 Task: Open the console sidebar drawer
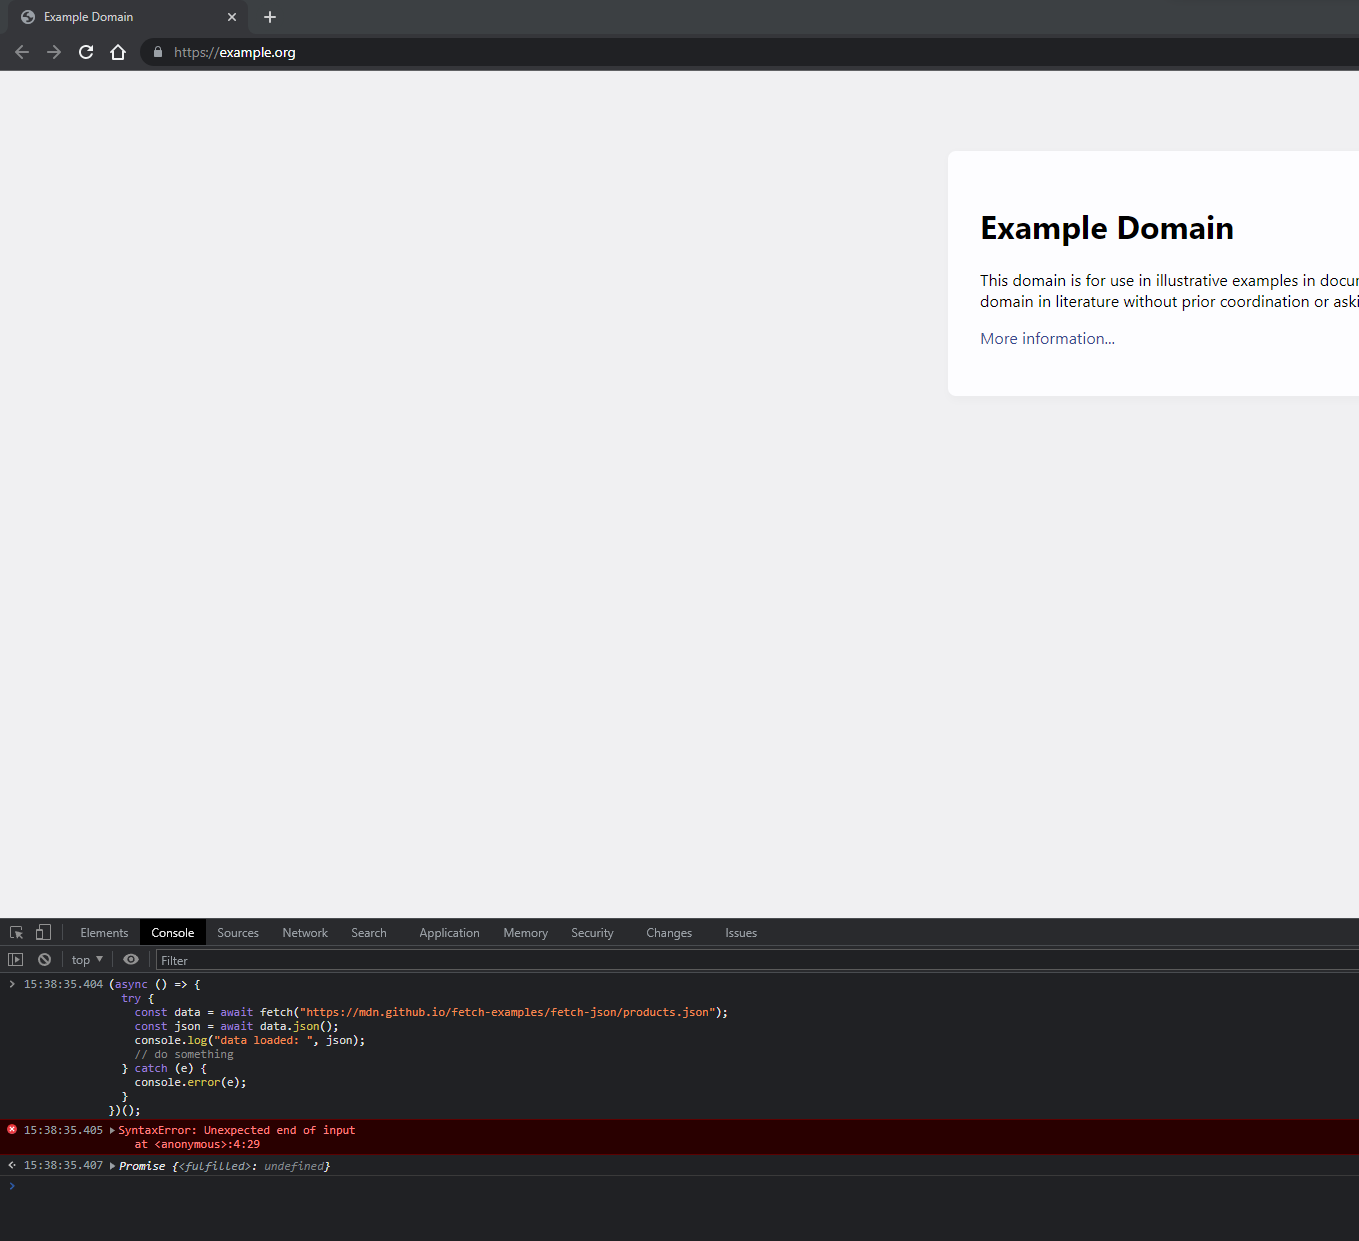pyautogui.click(x=15, y=959)
